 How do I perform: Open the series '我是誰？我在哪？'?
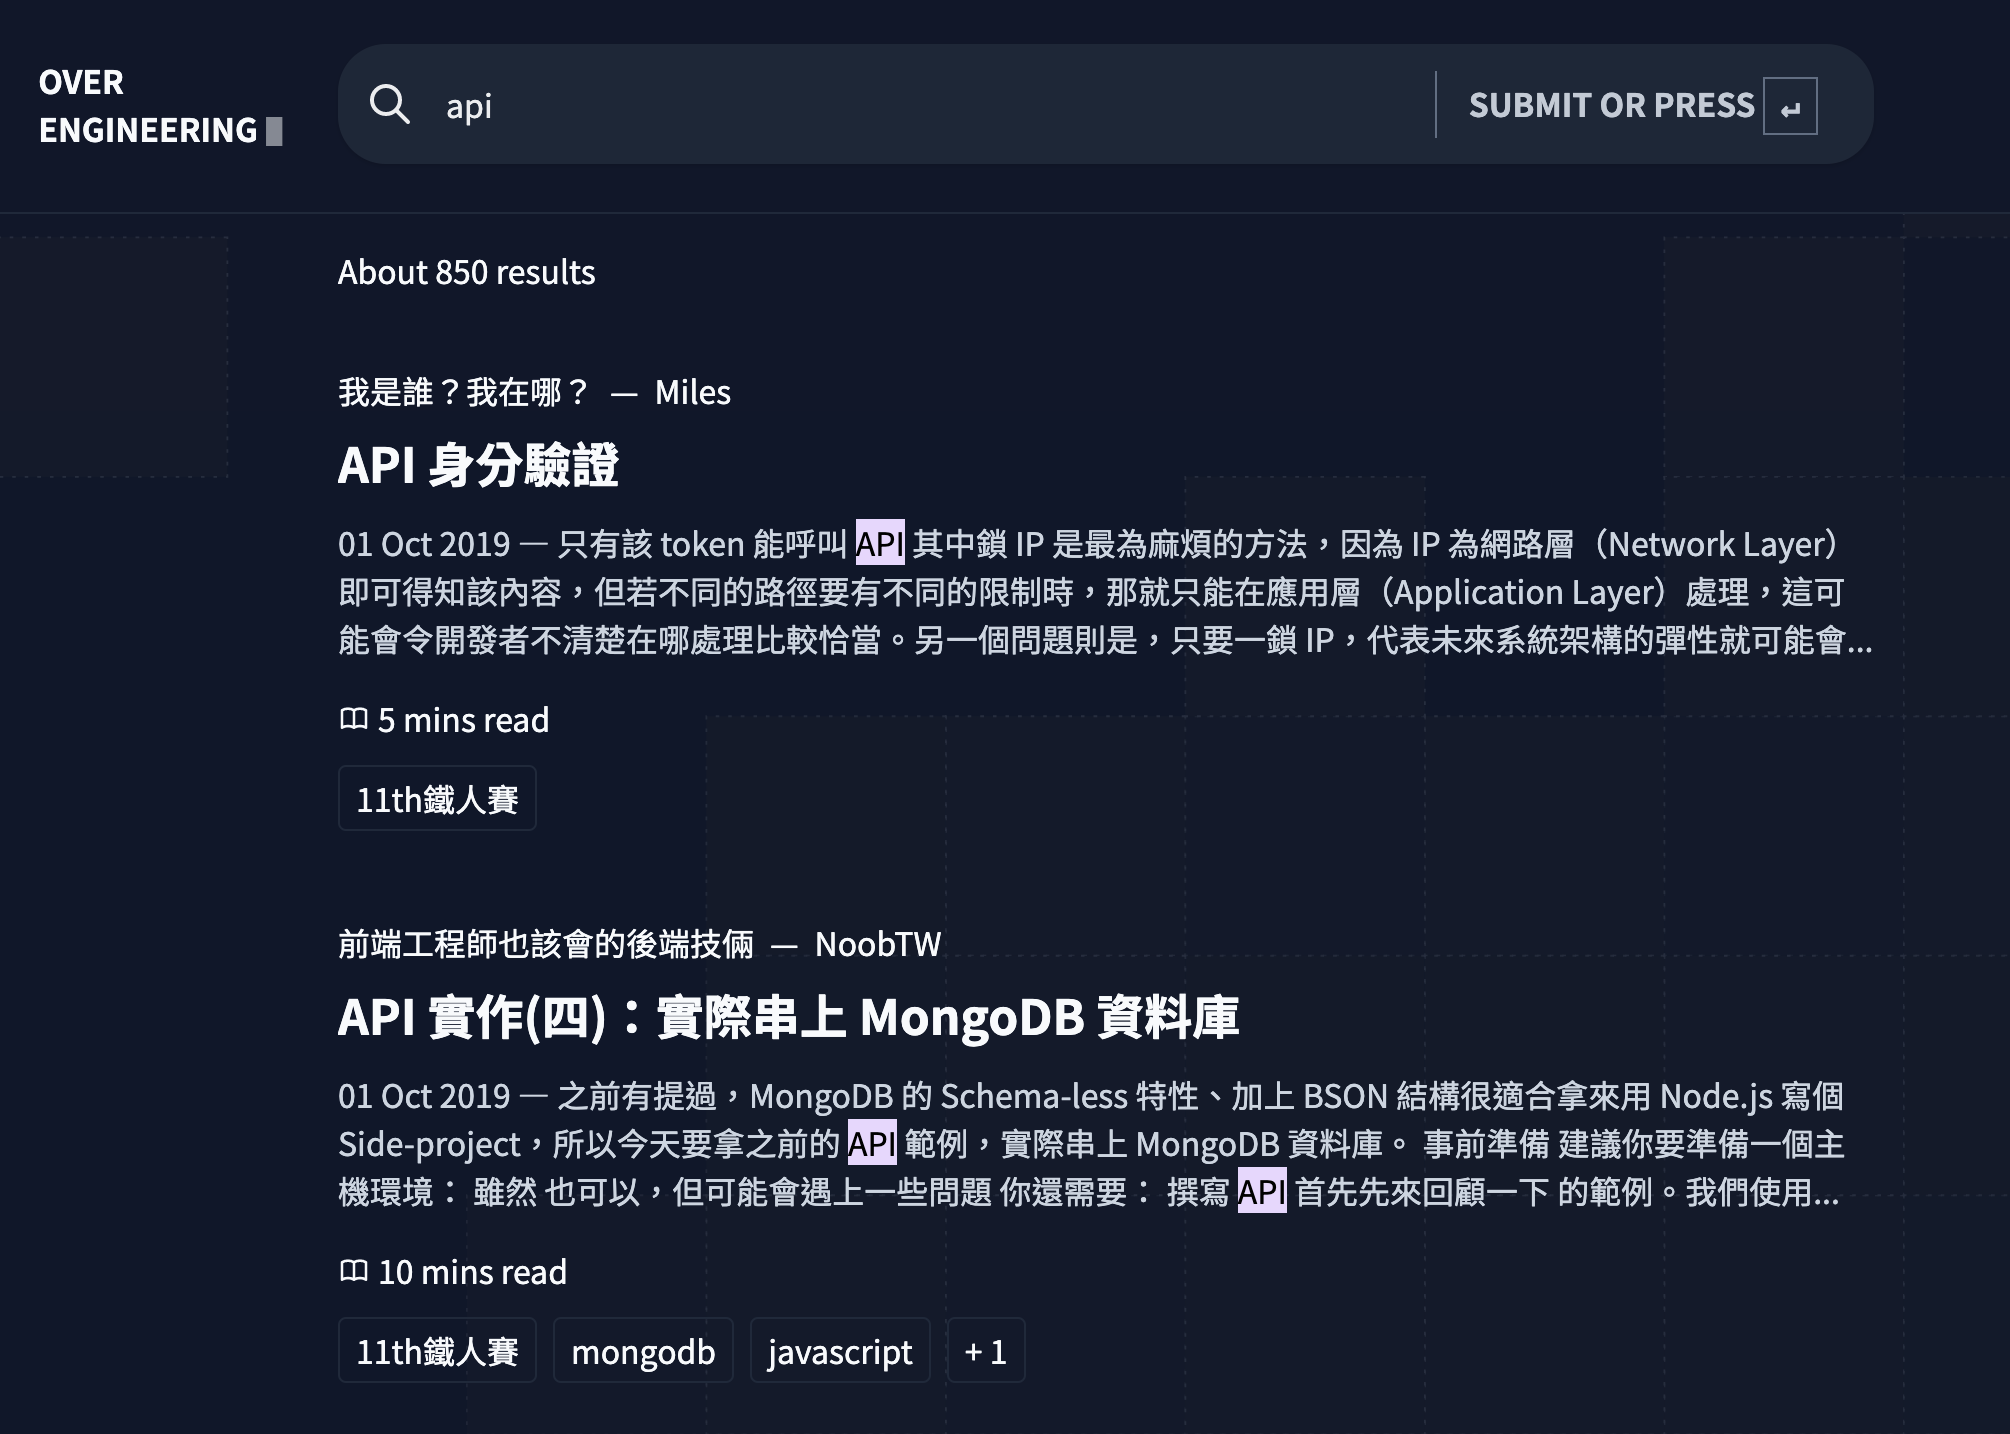(x=464, y=392)
